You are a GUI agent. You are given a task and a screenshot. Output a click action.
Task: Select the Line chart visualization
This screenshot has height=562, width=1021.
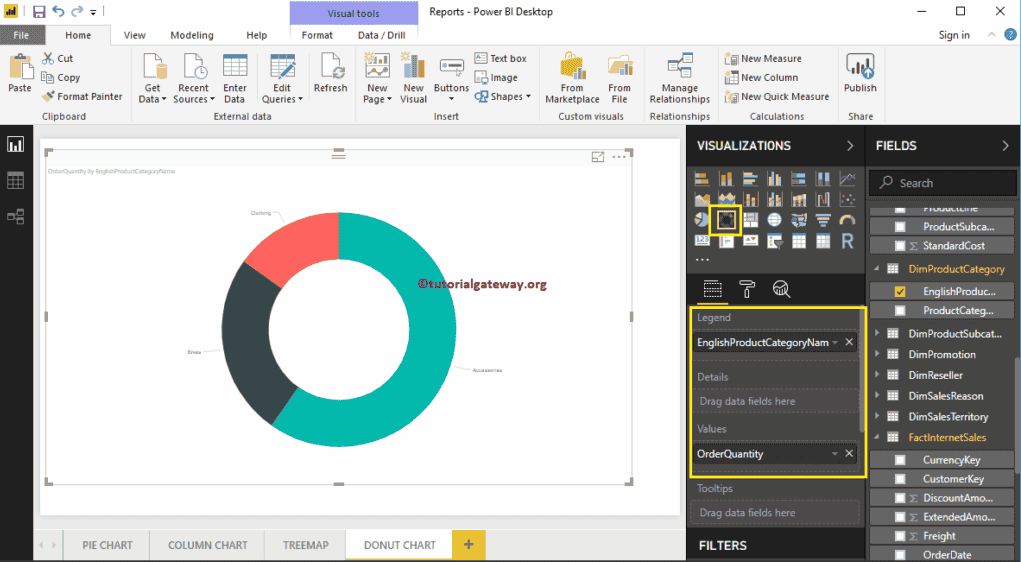(847, 178)
